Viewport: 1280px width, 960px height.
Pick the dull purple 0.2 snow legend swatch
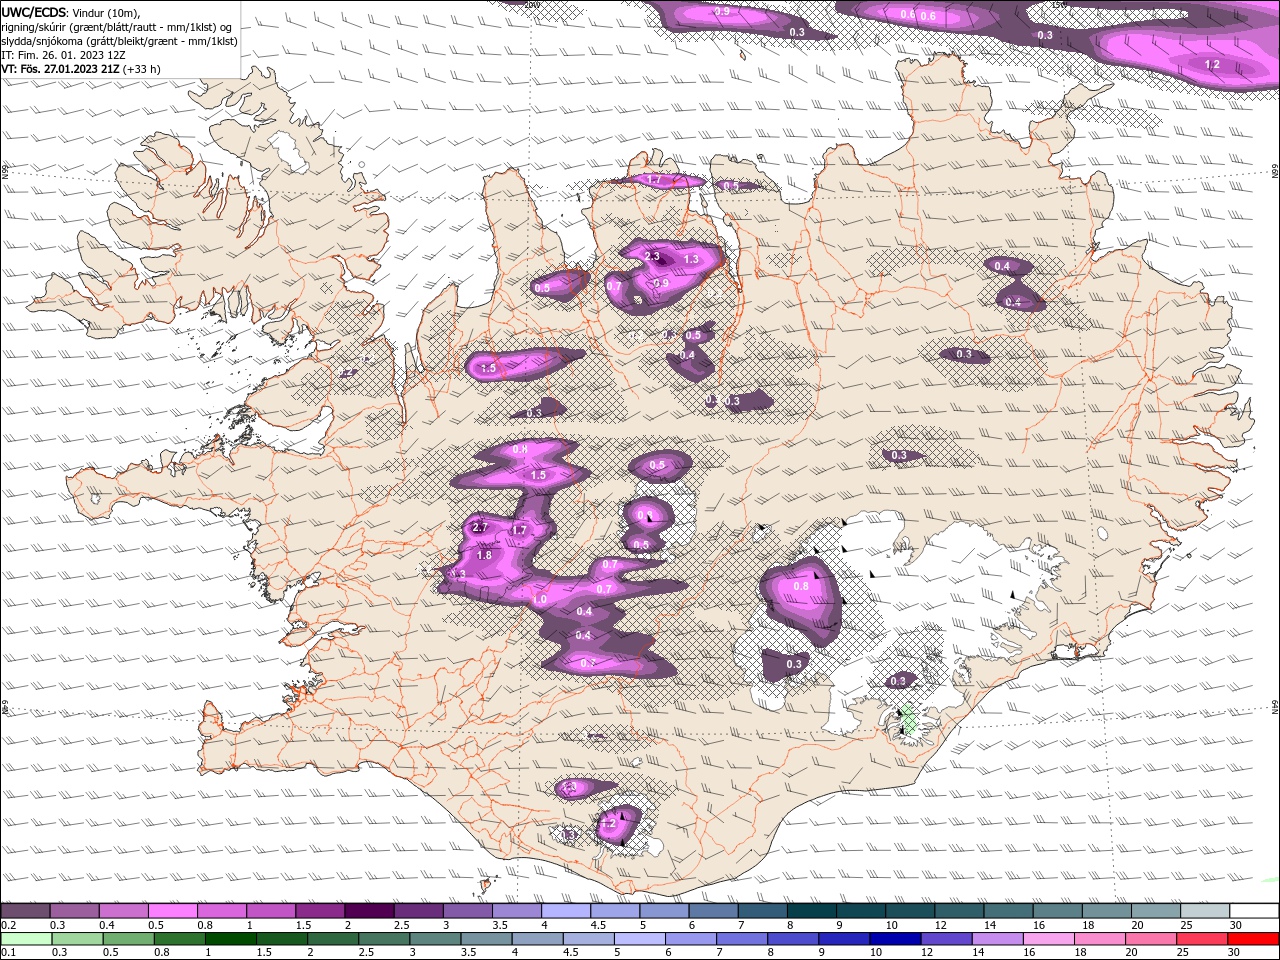(25, 911)
